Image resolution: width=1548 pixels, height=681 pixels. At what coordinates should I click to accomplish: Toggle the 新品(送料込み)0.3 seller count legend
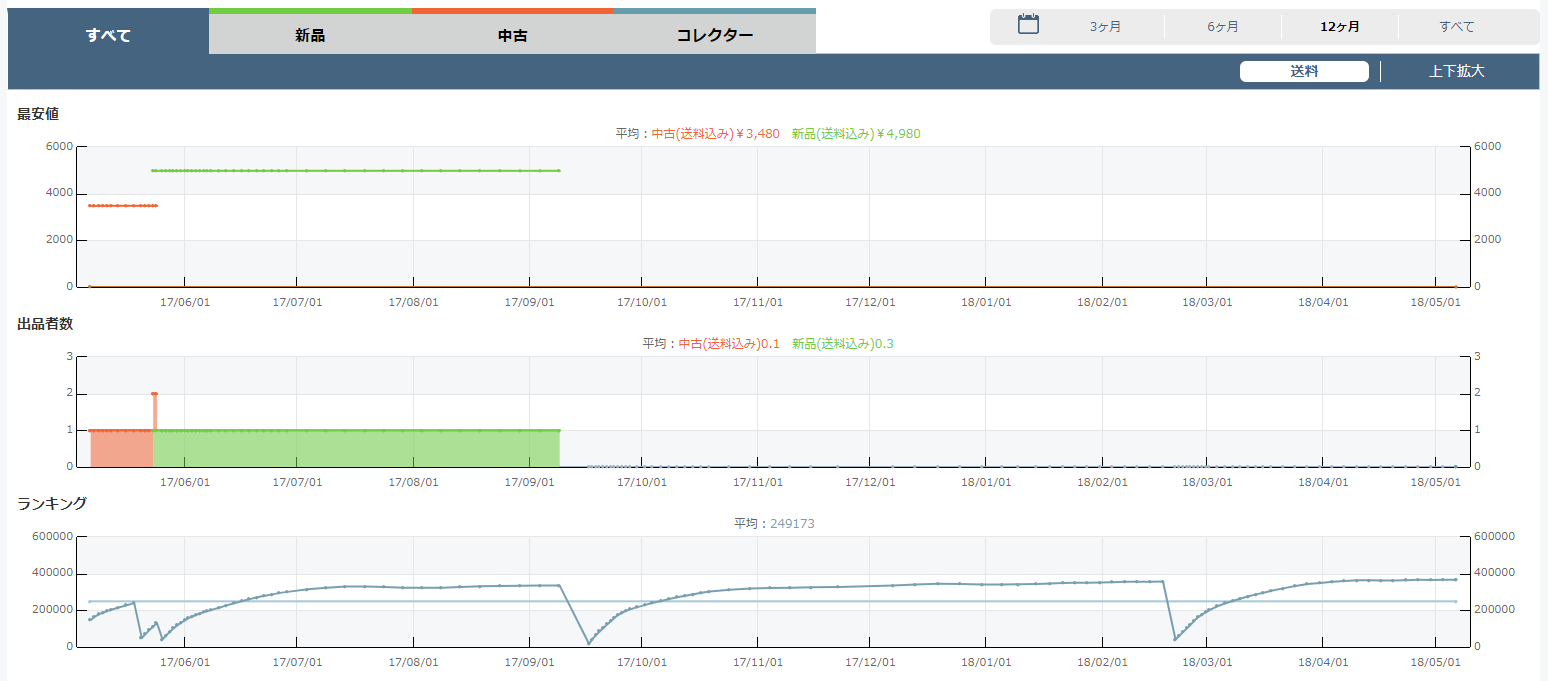coord(842,343)
